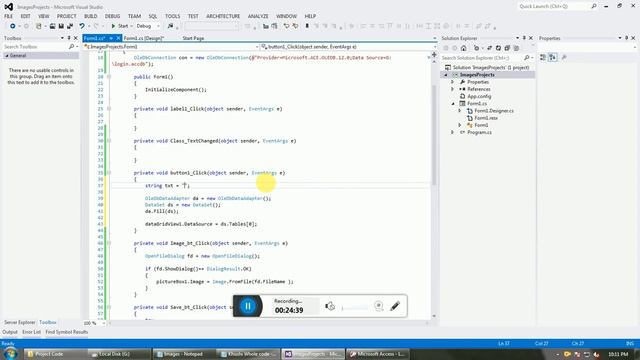Switch to the Form1.cs [Design] tab

143,38
